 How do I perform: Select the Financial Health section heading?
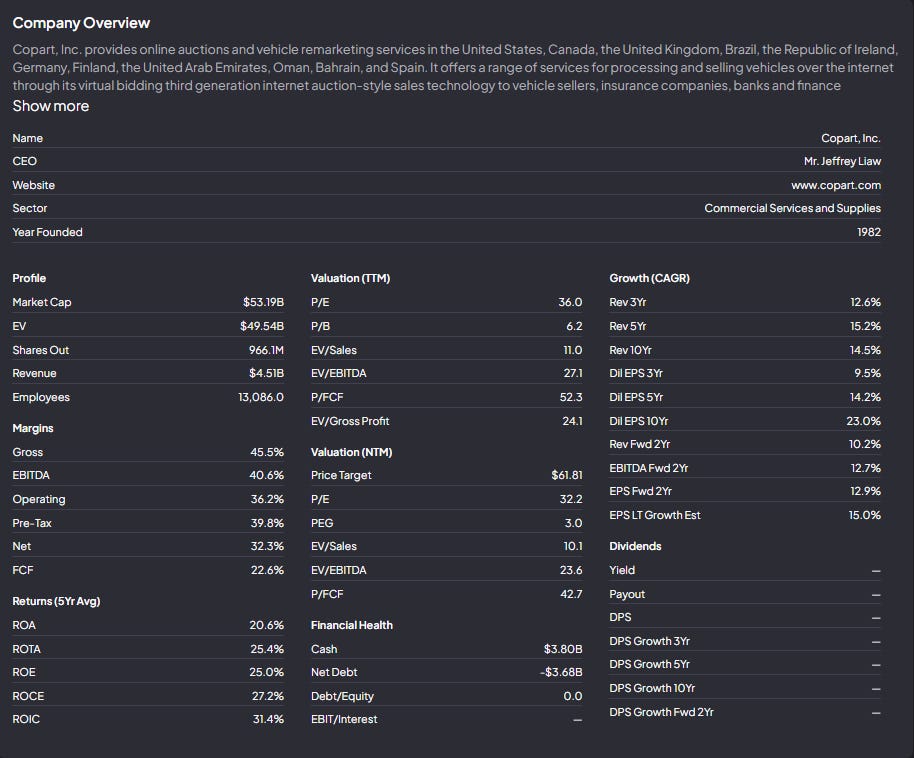pyautogui.click(x=351, y=625)
